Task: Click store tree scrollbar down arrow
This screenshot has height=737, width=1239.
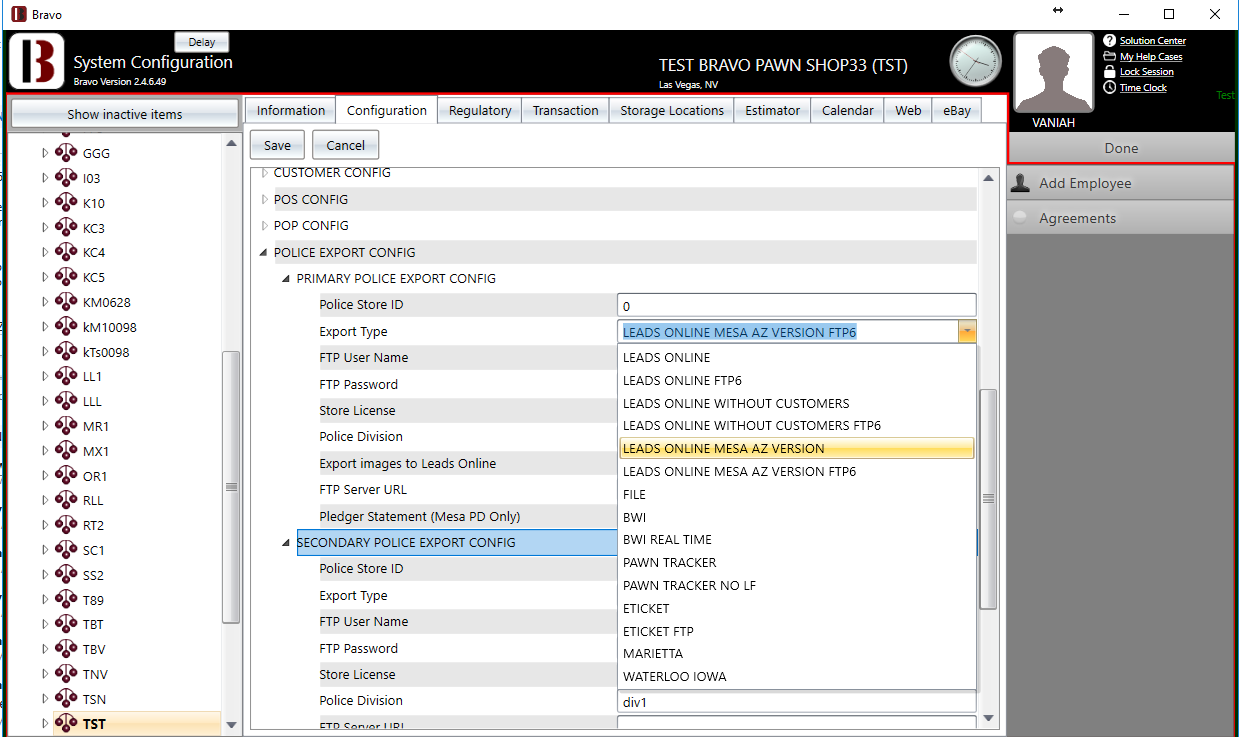Action: point(231,725)
